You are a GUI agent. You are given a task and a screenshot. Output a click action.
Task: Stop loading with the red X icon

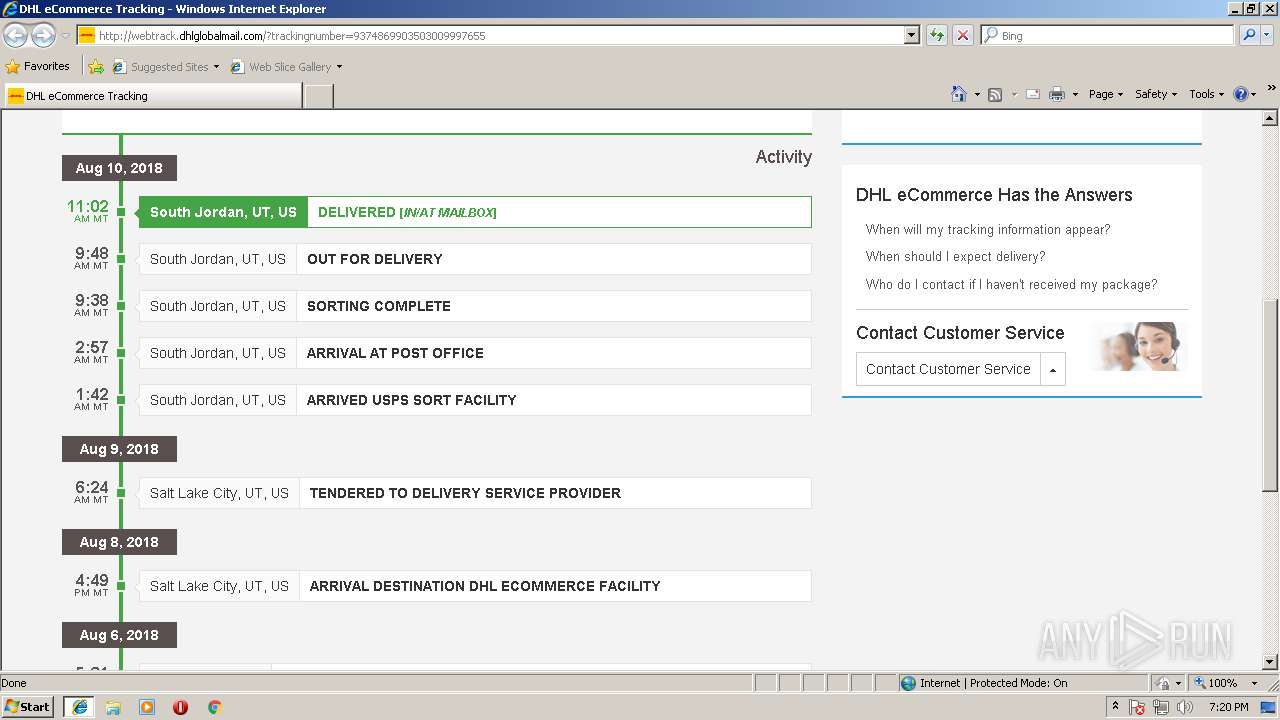(x=962, y=35)
